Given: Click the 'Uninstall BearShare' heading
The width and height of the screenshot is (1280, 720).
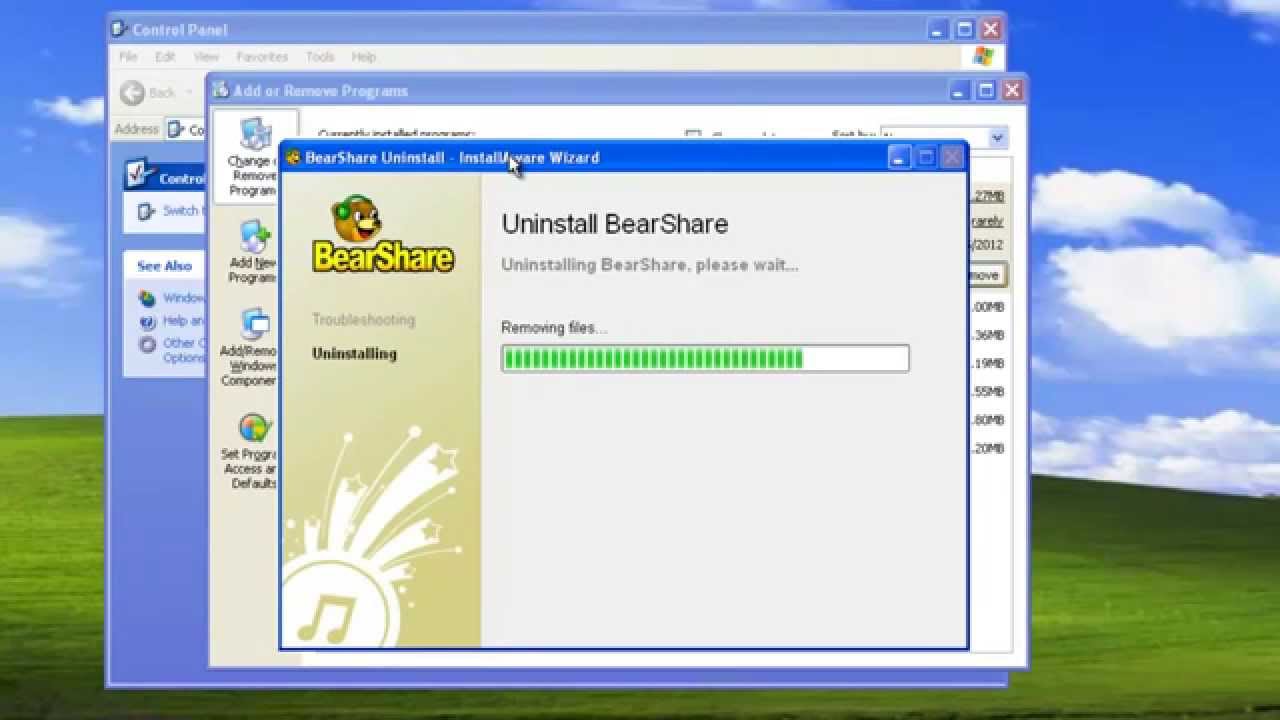Looking at the screenshot, I should [x=615, y=224].
